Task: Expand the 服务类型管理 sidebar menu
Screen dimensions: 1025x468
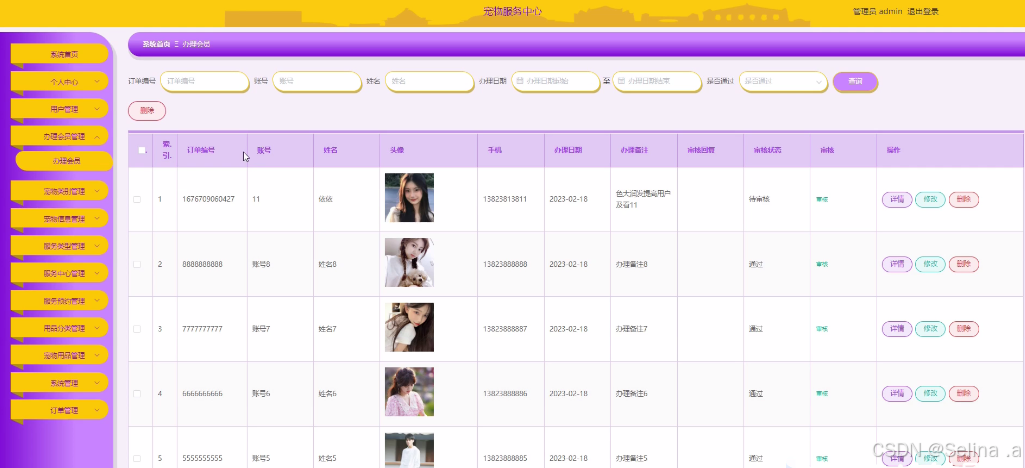Action: (59, 246)
